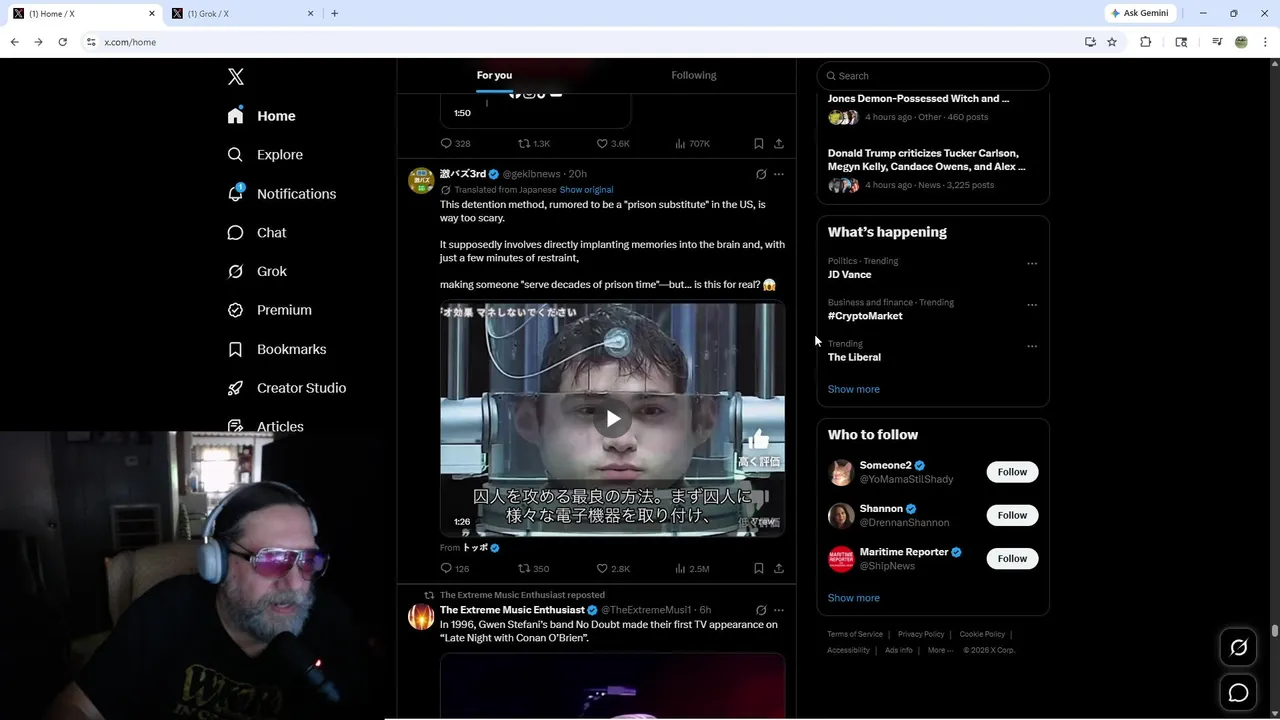Switch to the Grok / X browser tab
1280x720 pixels.
coord(242,13)
